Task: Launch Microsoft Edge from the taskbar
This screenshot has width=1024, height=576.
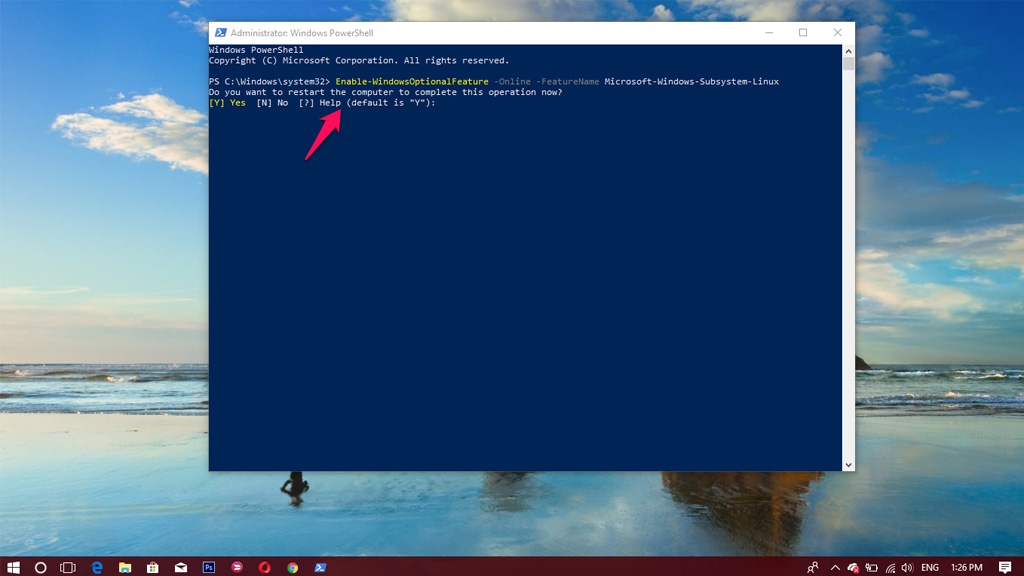Action: 97,567
